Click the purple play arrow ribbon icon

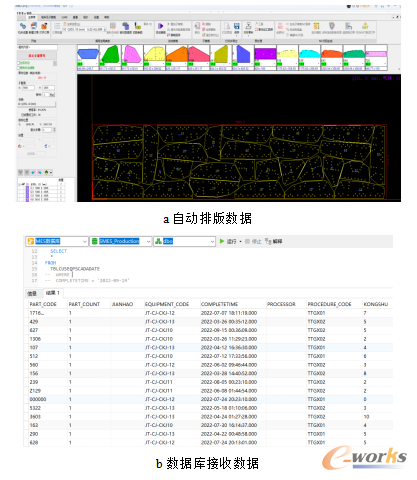pos(160,26)
